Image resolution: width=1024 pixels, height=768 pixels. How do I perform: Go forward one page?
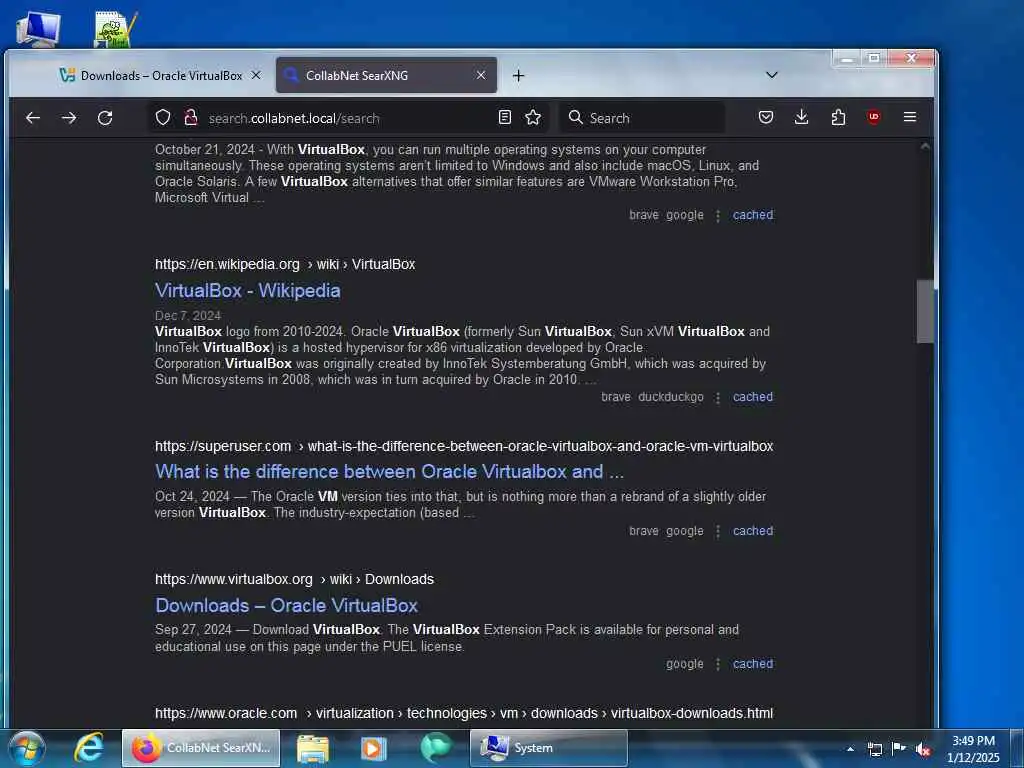tap(69, 118)
